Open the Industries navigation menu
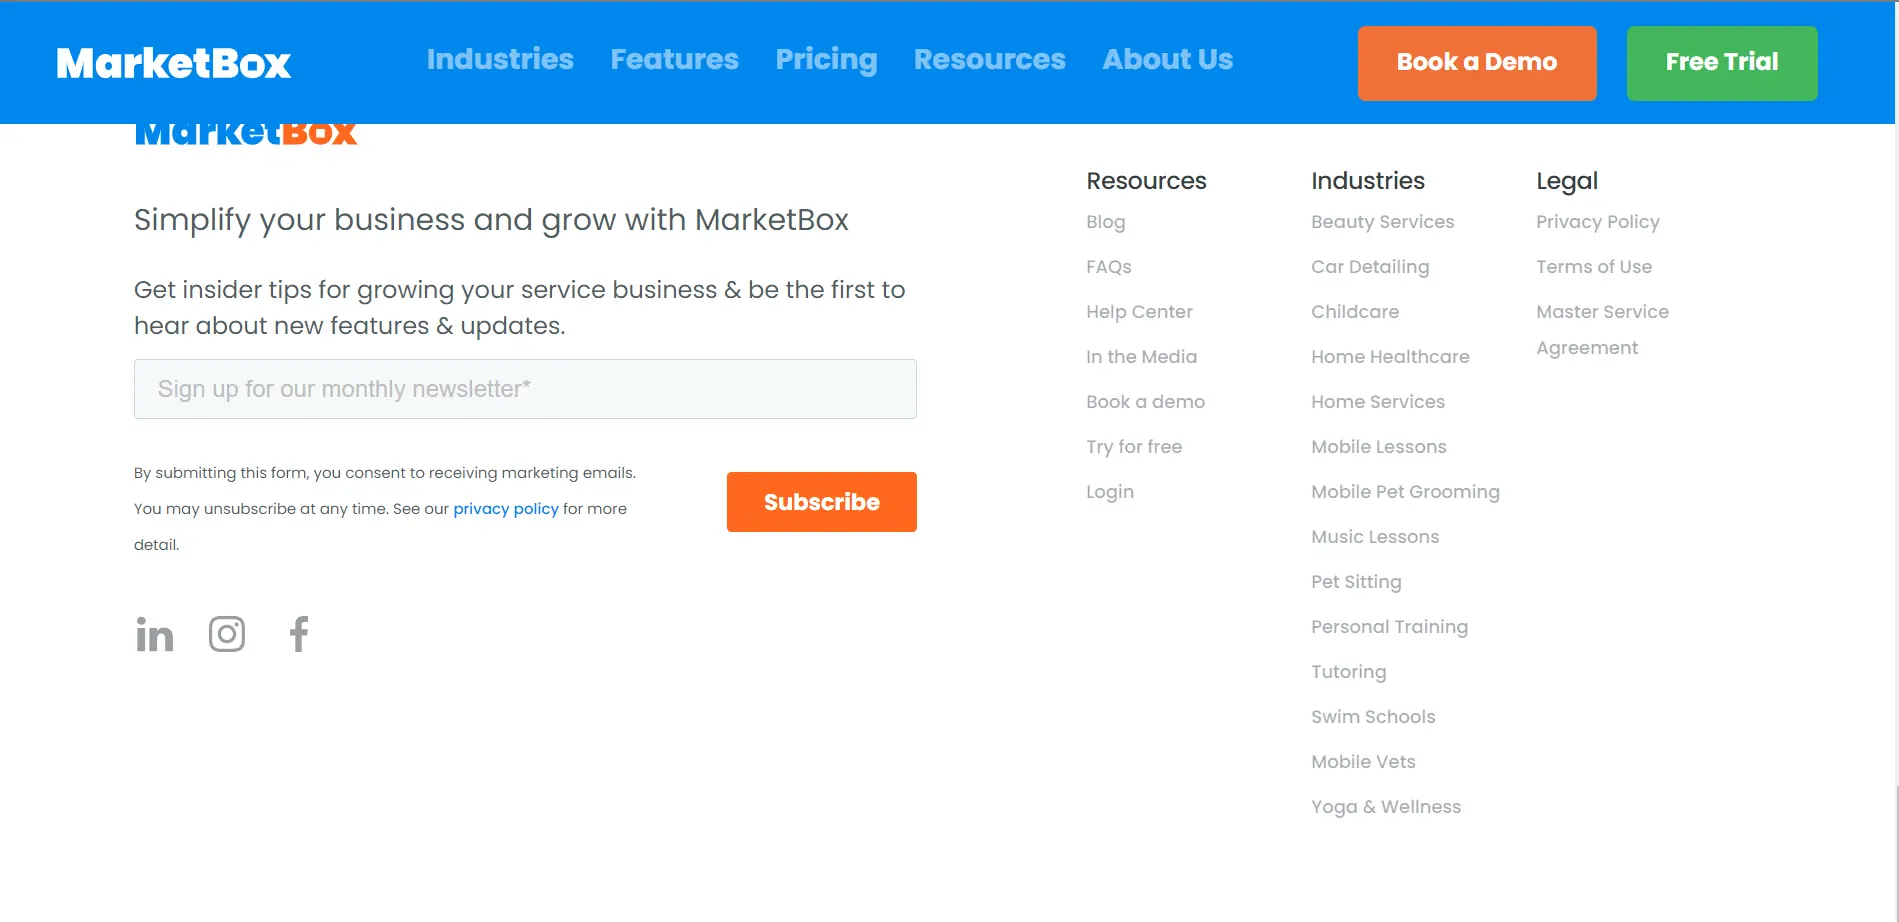 tap(500, 60)
